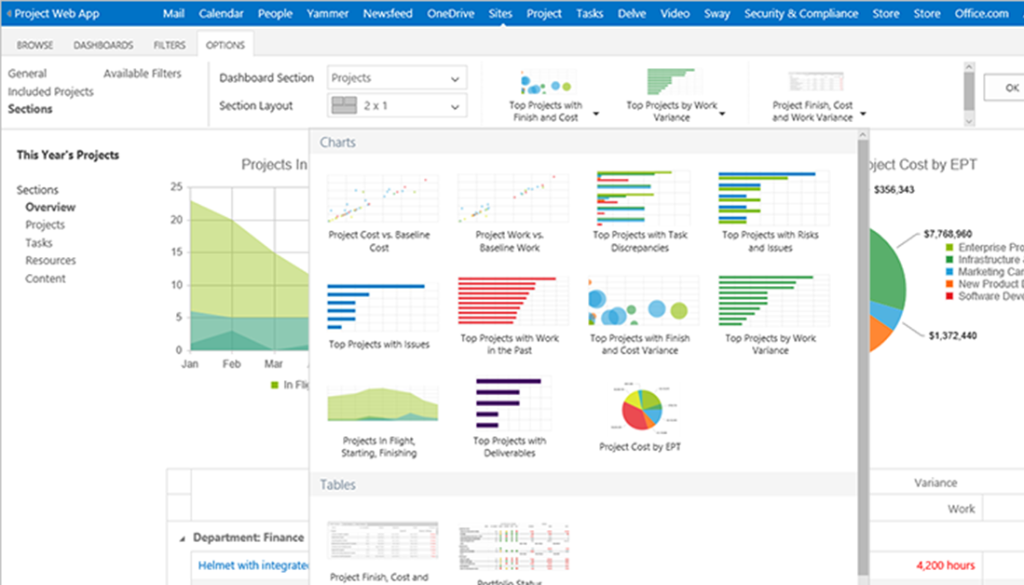The height and width of the screenshot is (585, 1024).
Task: Switch to the DASHBOARDS tab
Action: [103, 45]
